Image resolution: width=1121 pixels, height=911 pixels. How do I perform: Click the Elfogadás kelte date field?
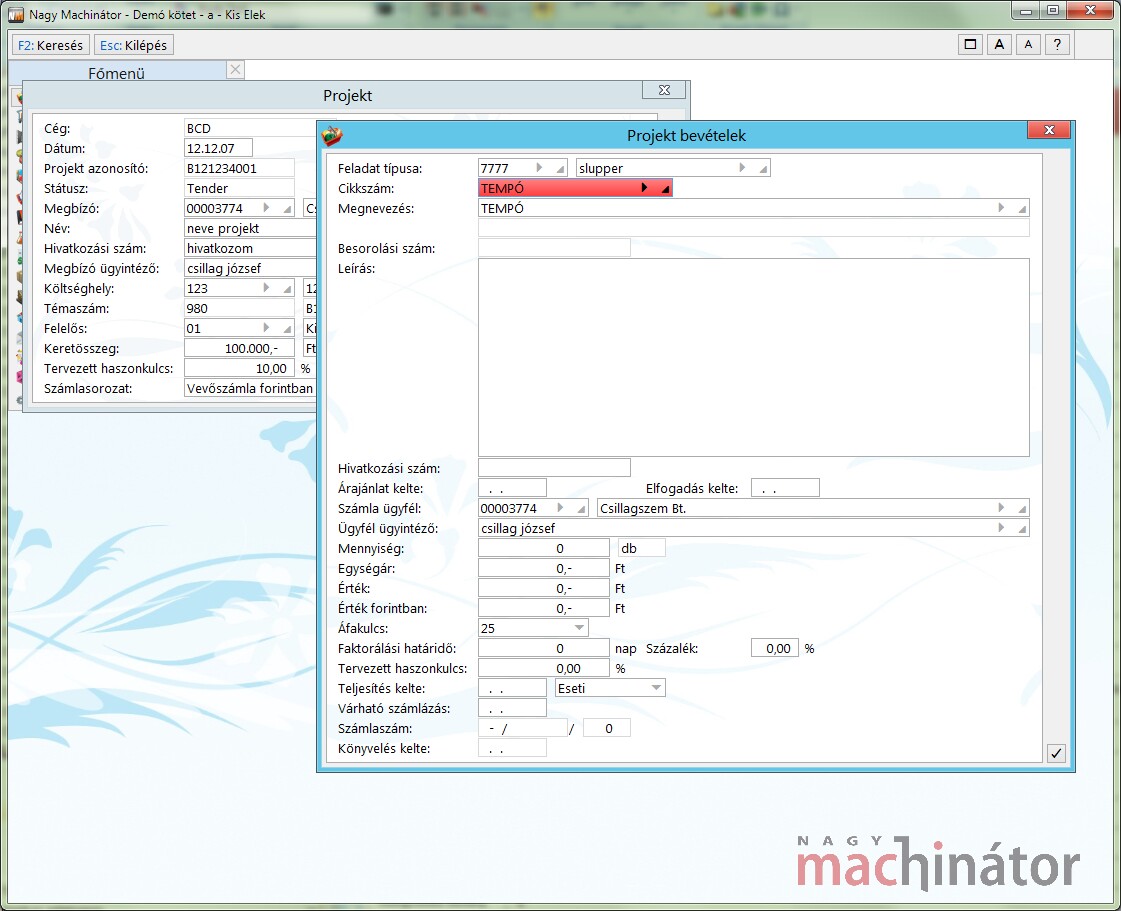point(785,488)
